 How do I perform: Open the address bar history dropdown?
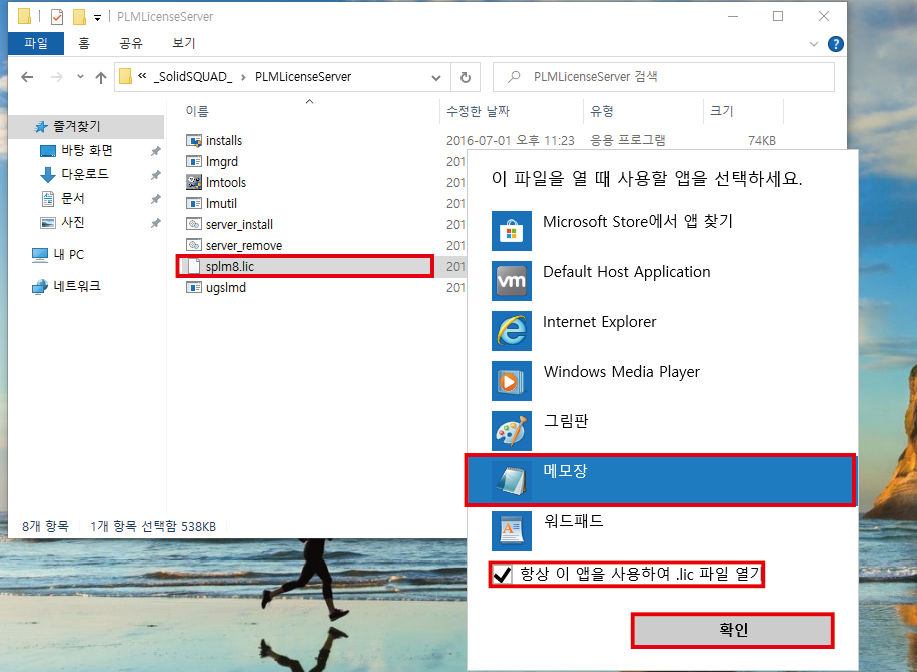click(x=436, y=77)
